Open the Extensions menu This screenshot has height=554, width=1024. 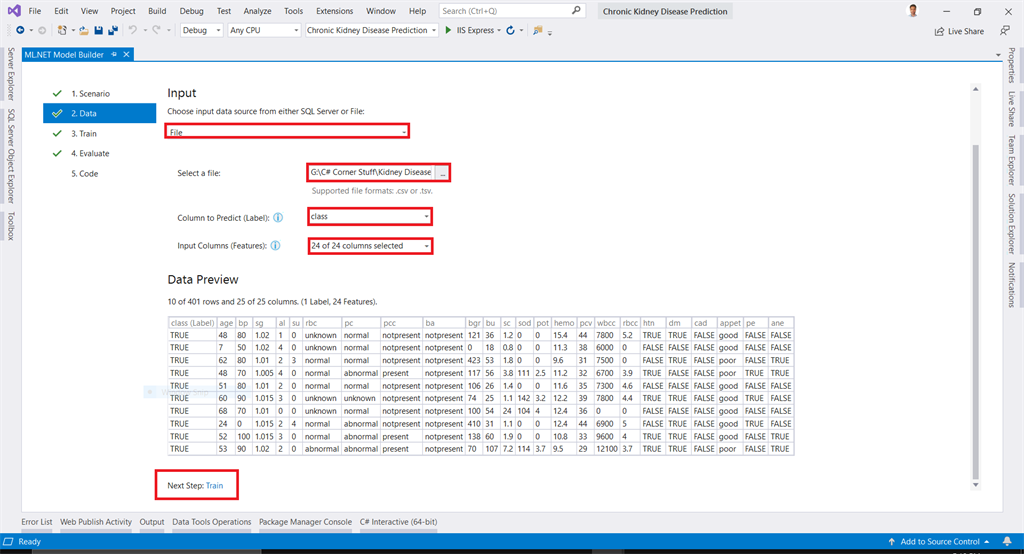tap(334, 11)
